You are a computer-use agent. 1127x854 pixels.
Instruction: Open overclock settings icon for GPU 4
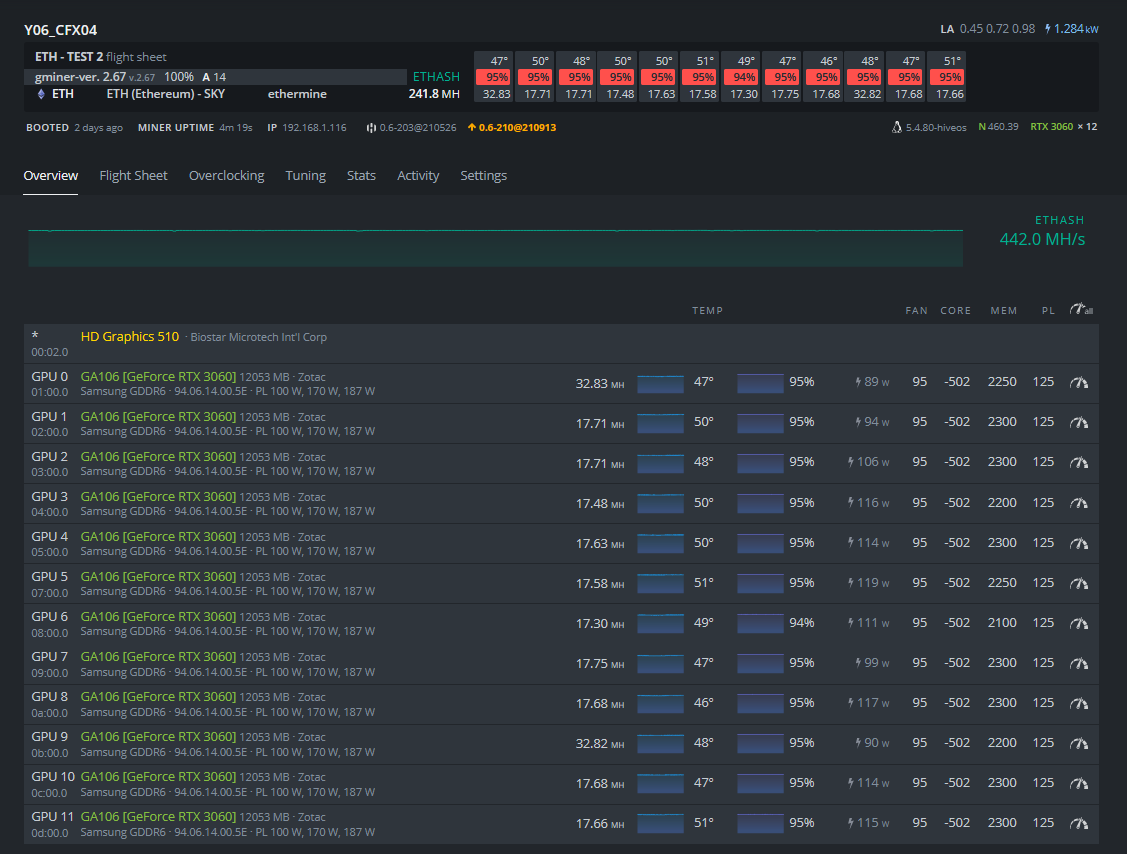point(1079,543)
